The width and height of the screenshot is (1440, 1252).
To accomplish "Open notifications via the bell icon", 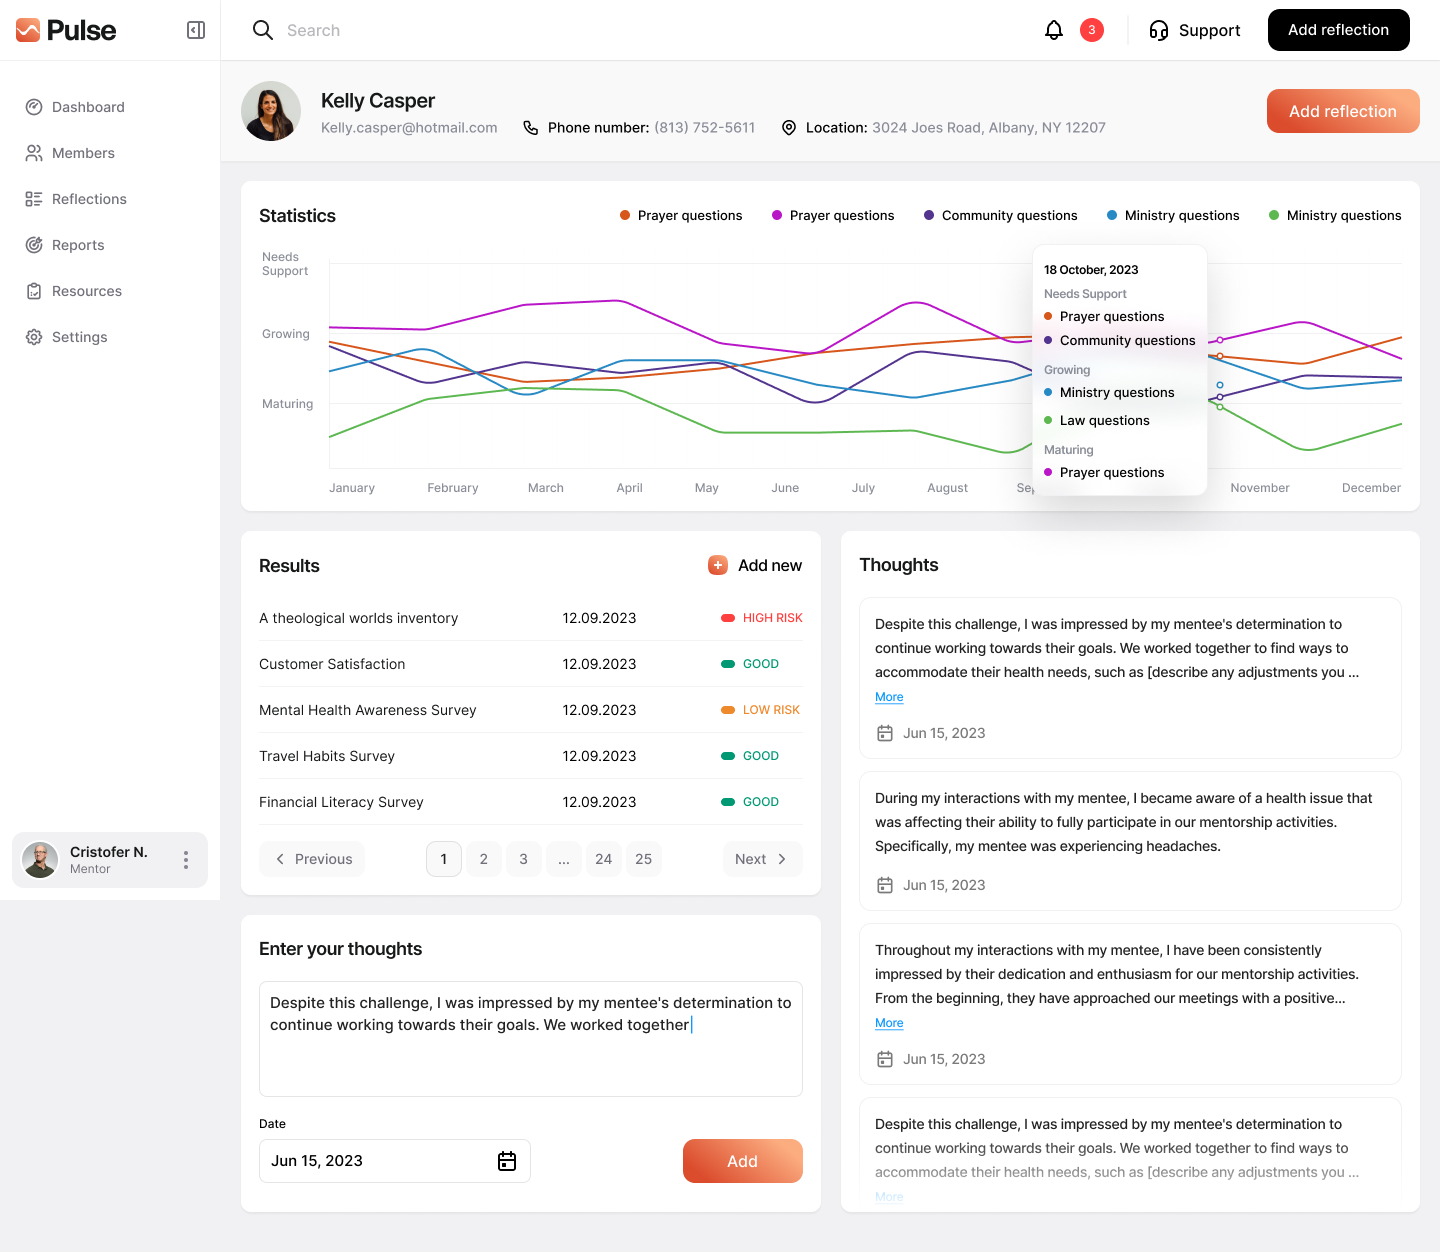I will pos(1053,30).
